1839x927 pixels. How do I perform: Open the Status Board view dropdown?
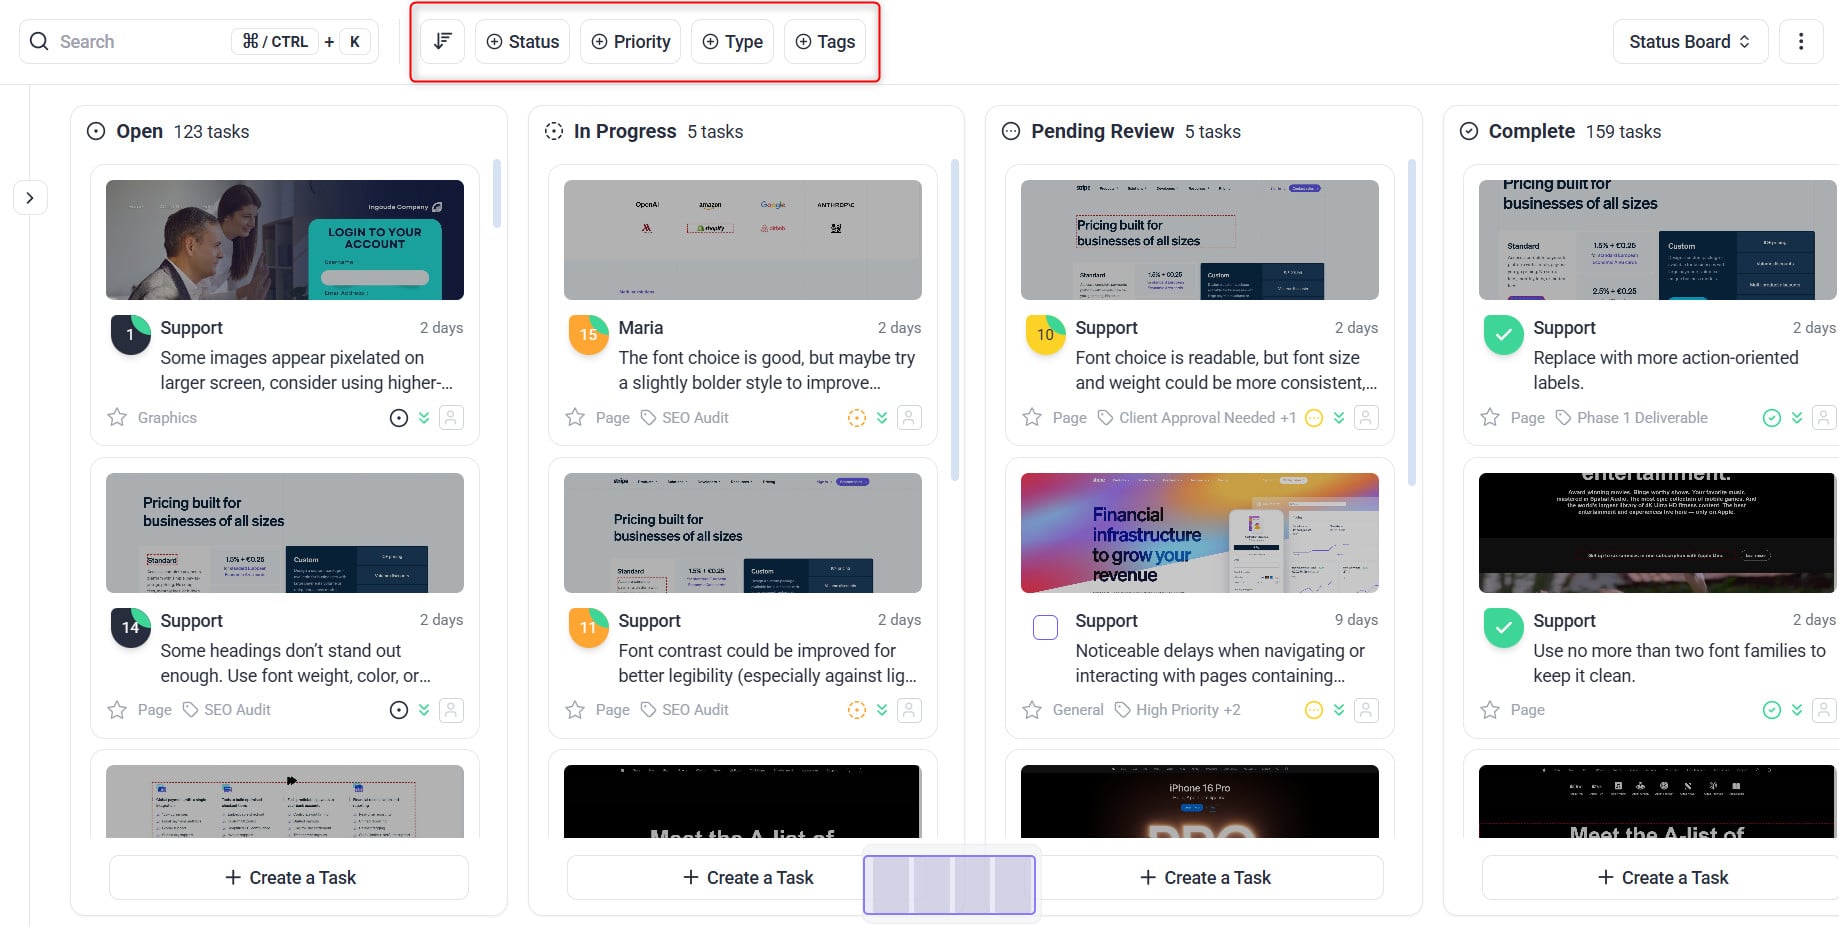coord(1689,41)
